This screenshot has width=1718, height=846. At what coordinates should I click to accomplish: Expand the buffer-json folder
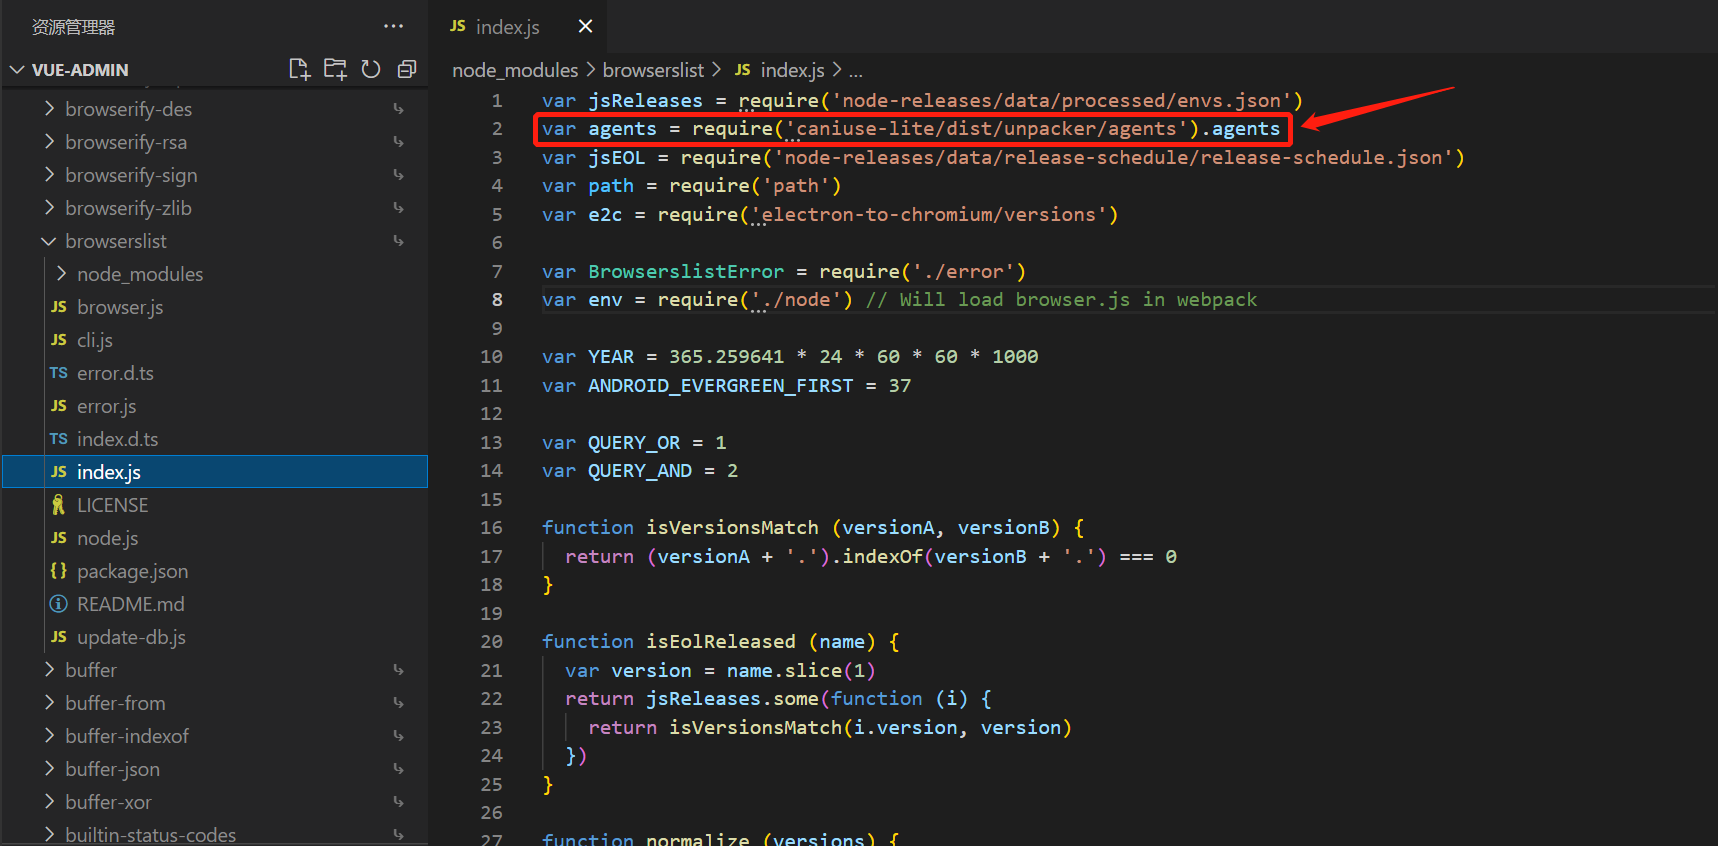tap(215, 769)
